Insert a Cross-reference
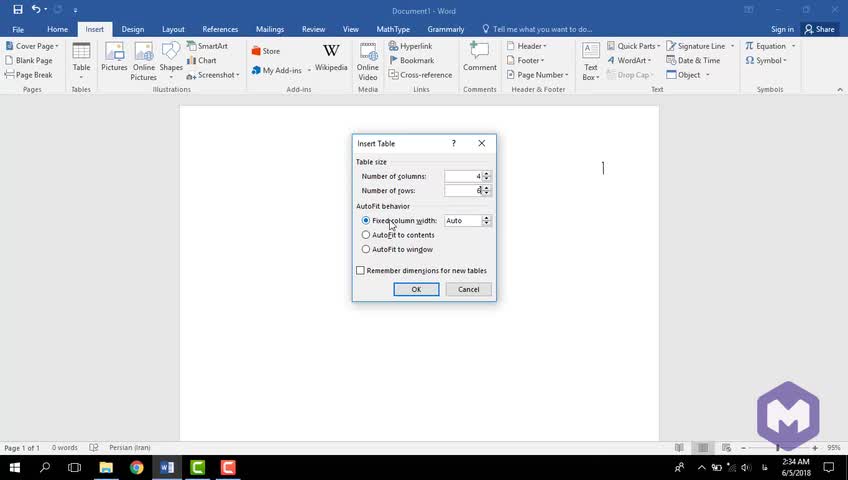Screen dimensions: 848x480 [x=420, y=75]
